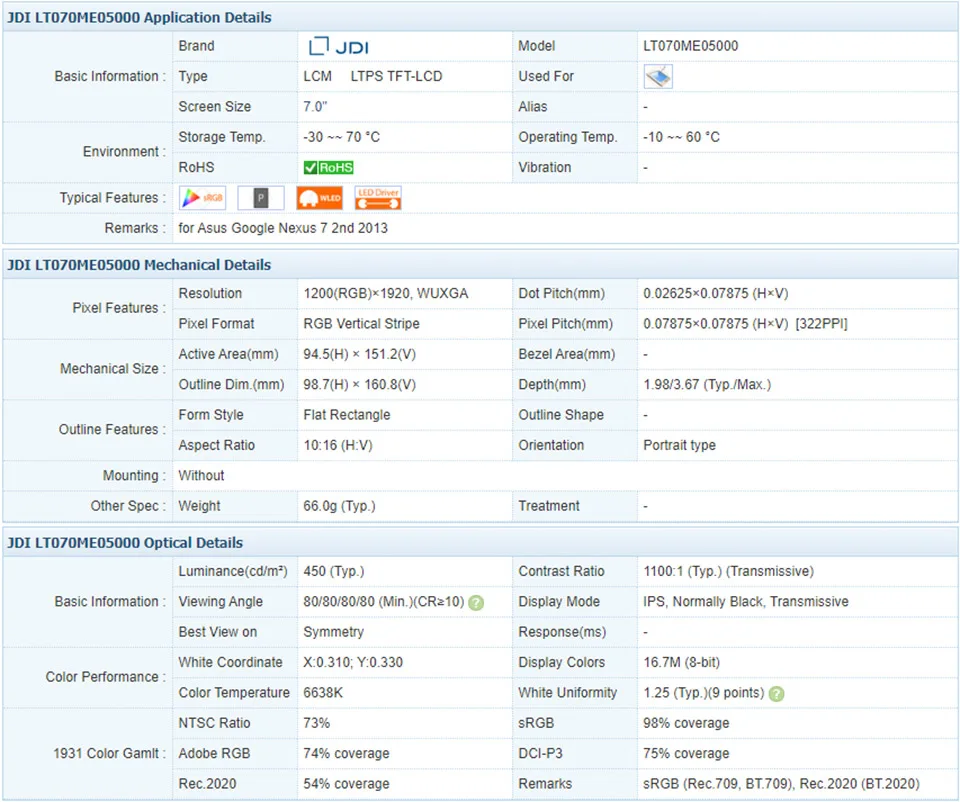Image resolution: width=960 pixels, height=802 pixels.
Task: Click viewing angle '80/80/80/80 (Min.)(CR≥10)'
Action: point(384,602)
